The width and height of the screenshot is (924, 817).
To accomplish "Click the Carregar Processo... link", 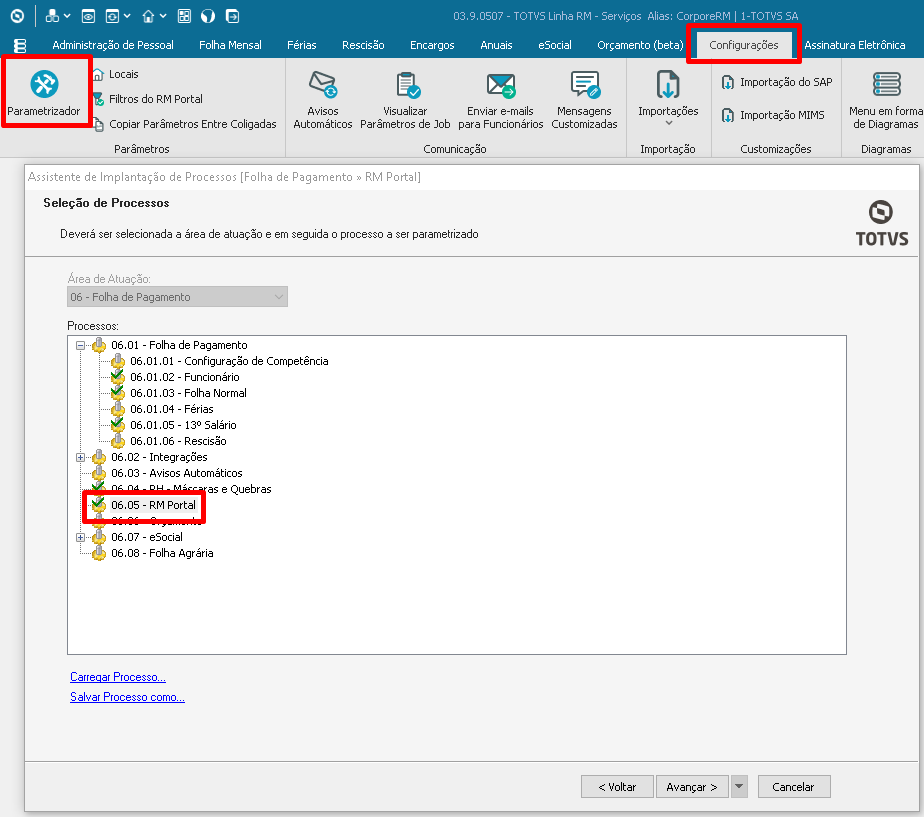I will click(x=118, y=677).
